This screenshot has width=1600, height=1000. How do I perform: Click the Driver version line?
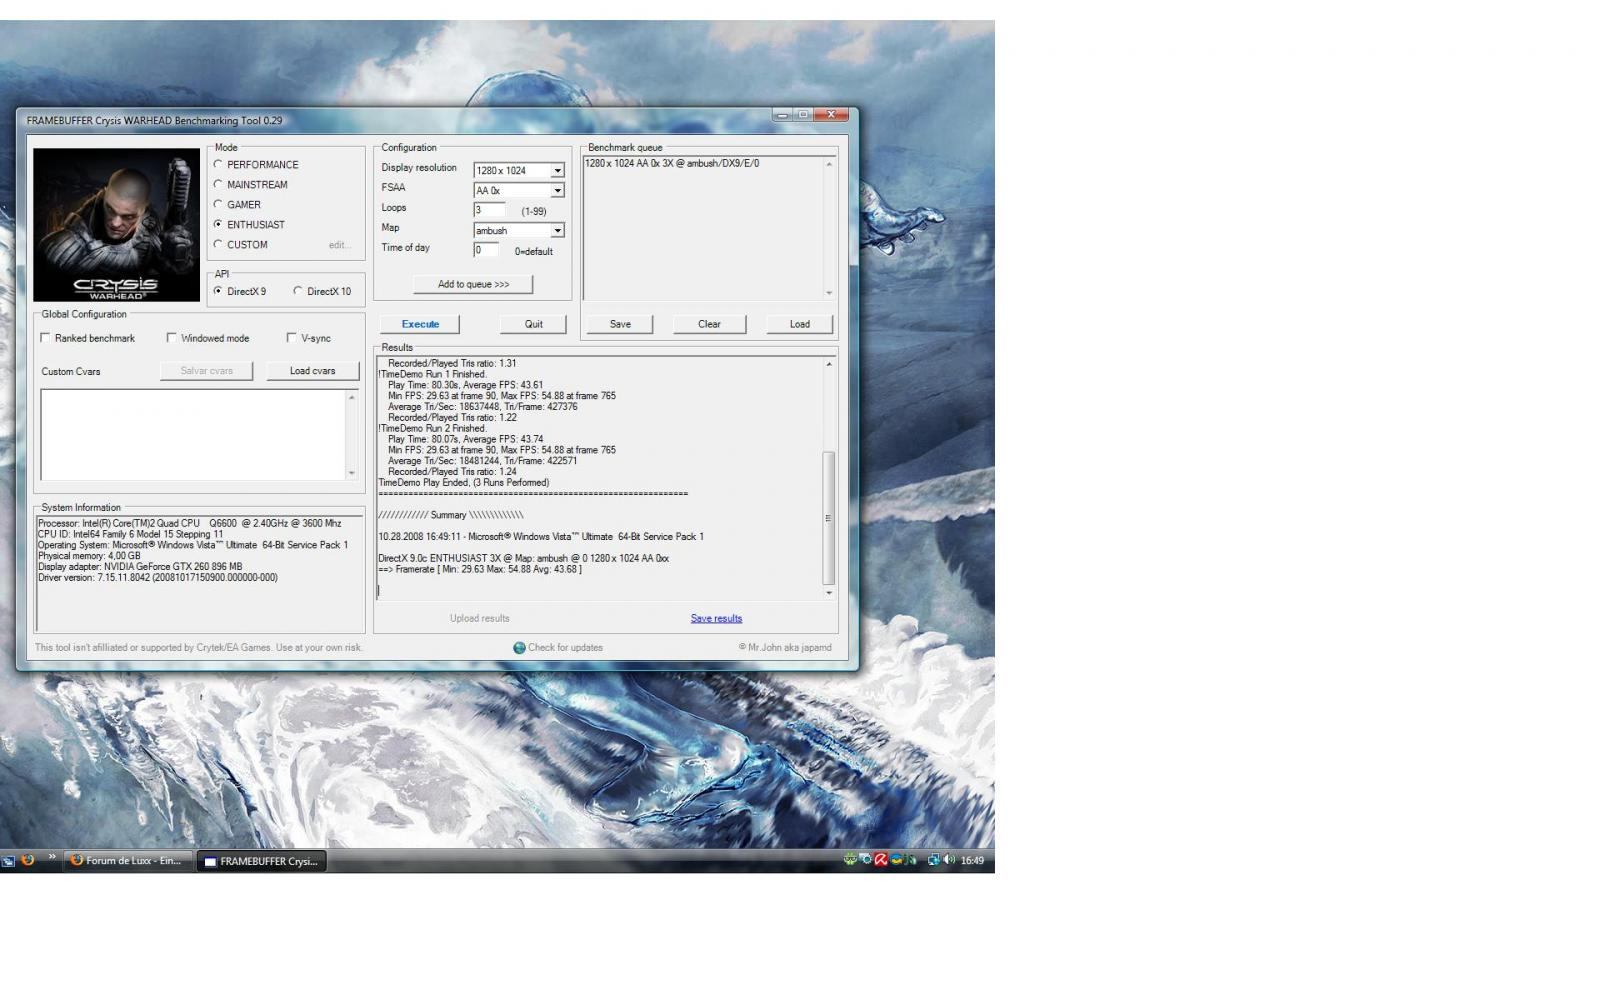[158, 578]
